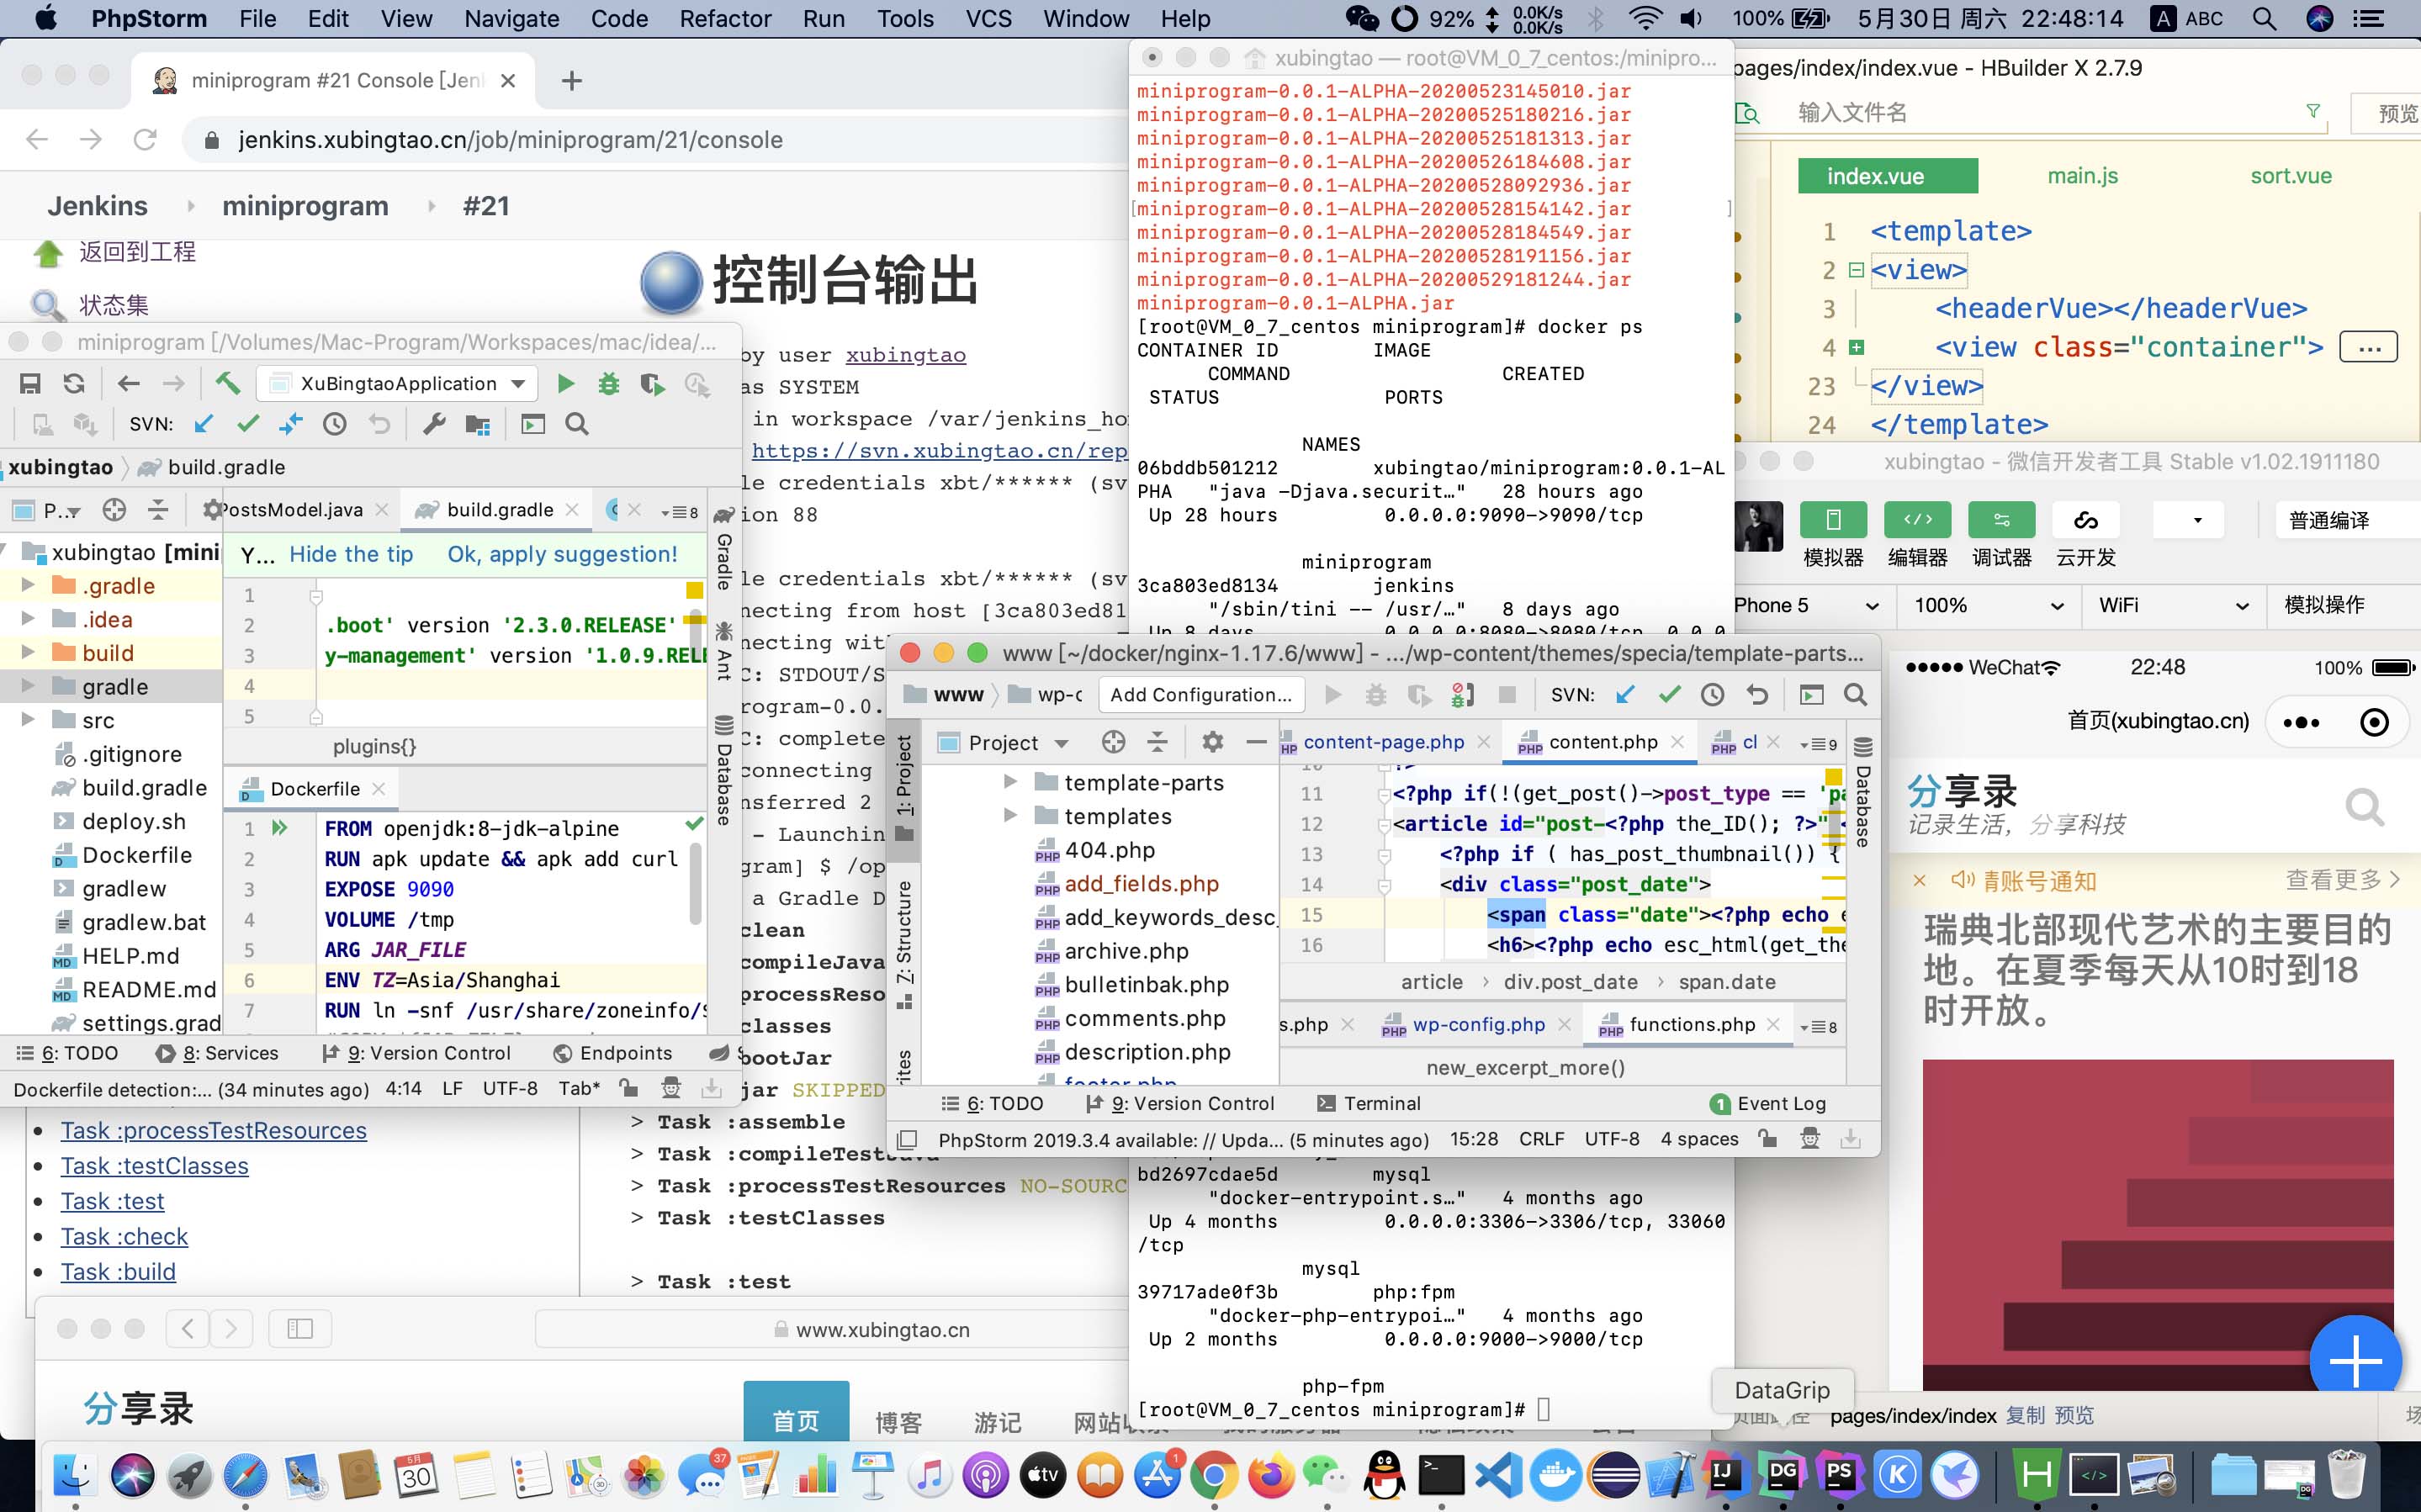The width and height of the screenshot is (2421, 1512).
Task: Open DataGrip from the Dock
Action: coord(1783,1474)
